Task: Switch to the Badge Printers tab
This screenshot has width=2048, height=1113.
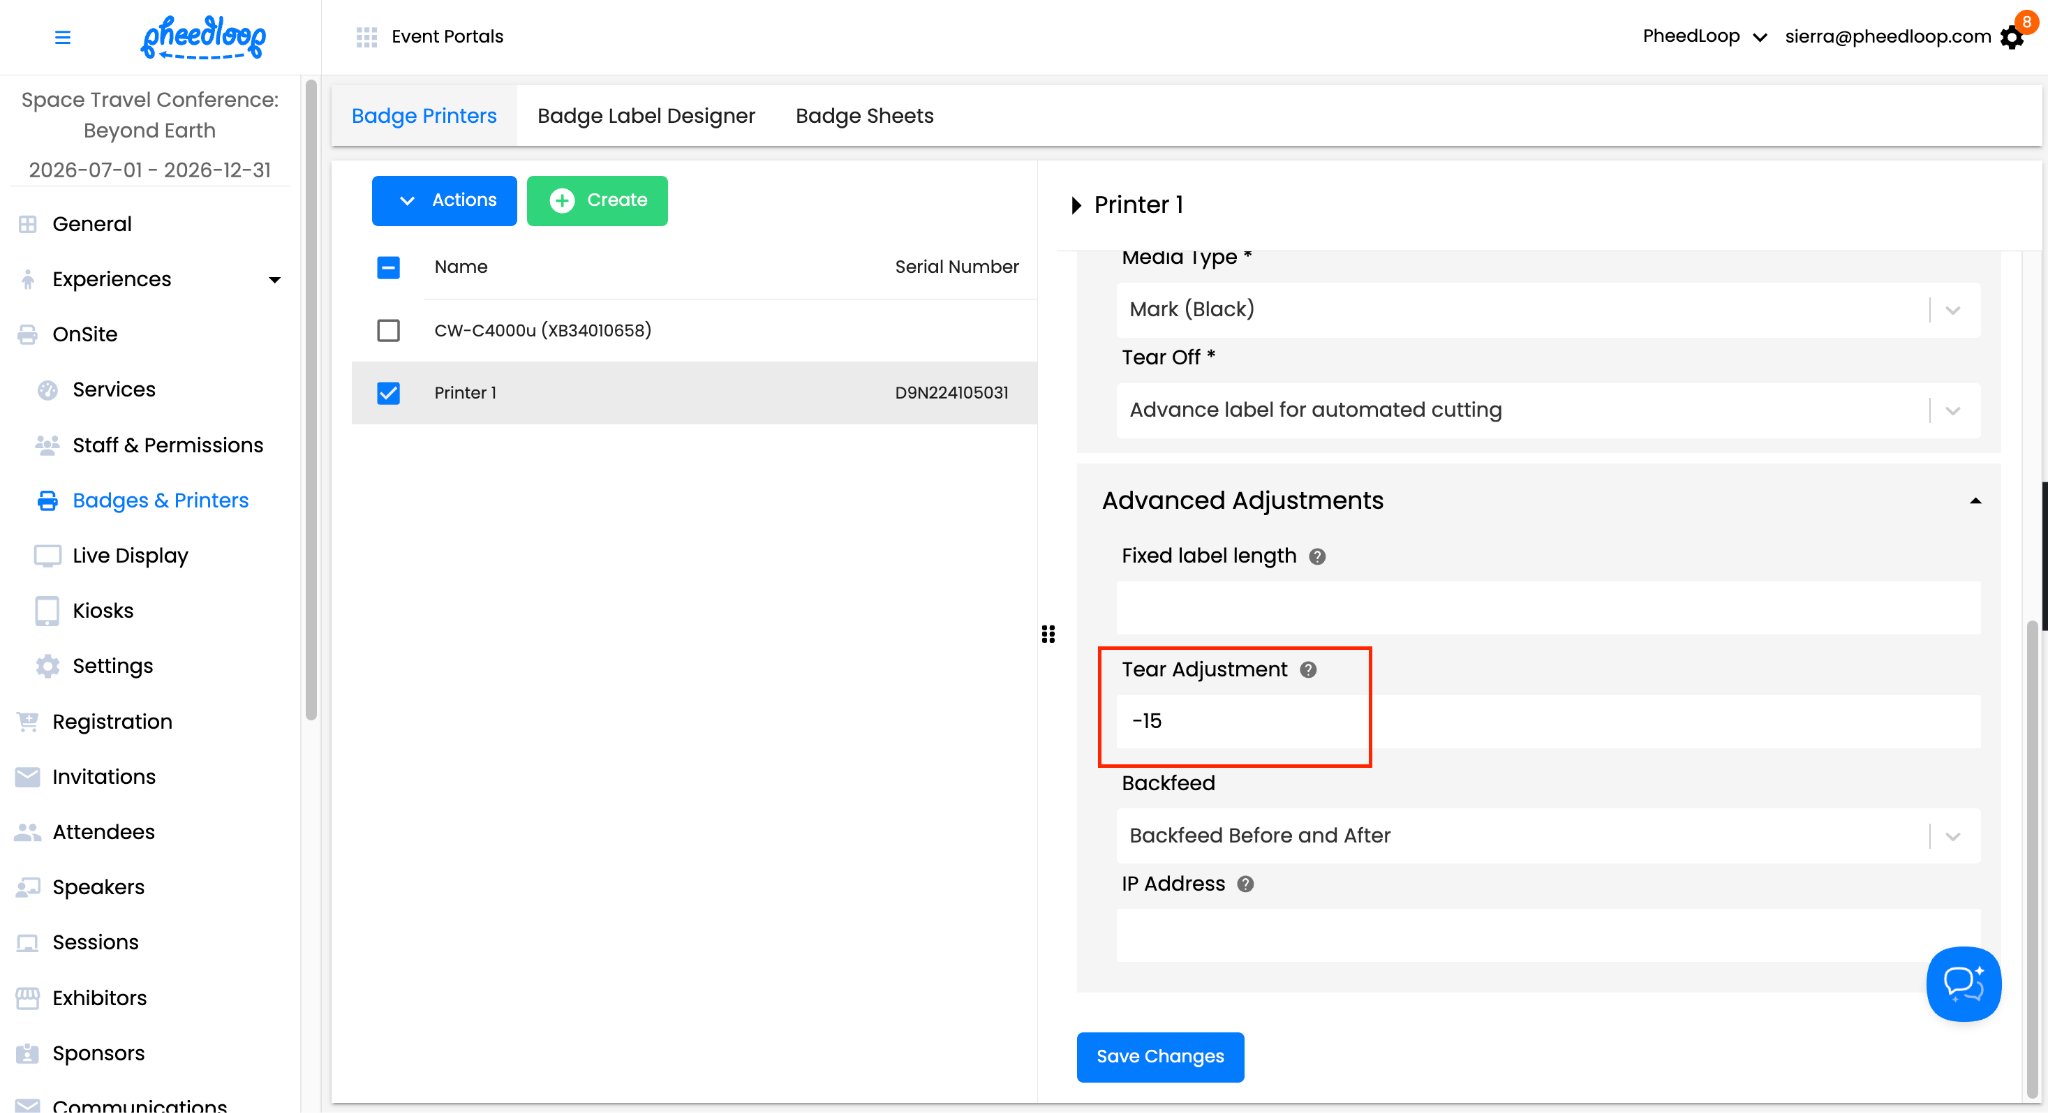Action: (x=424, y=116)
